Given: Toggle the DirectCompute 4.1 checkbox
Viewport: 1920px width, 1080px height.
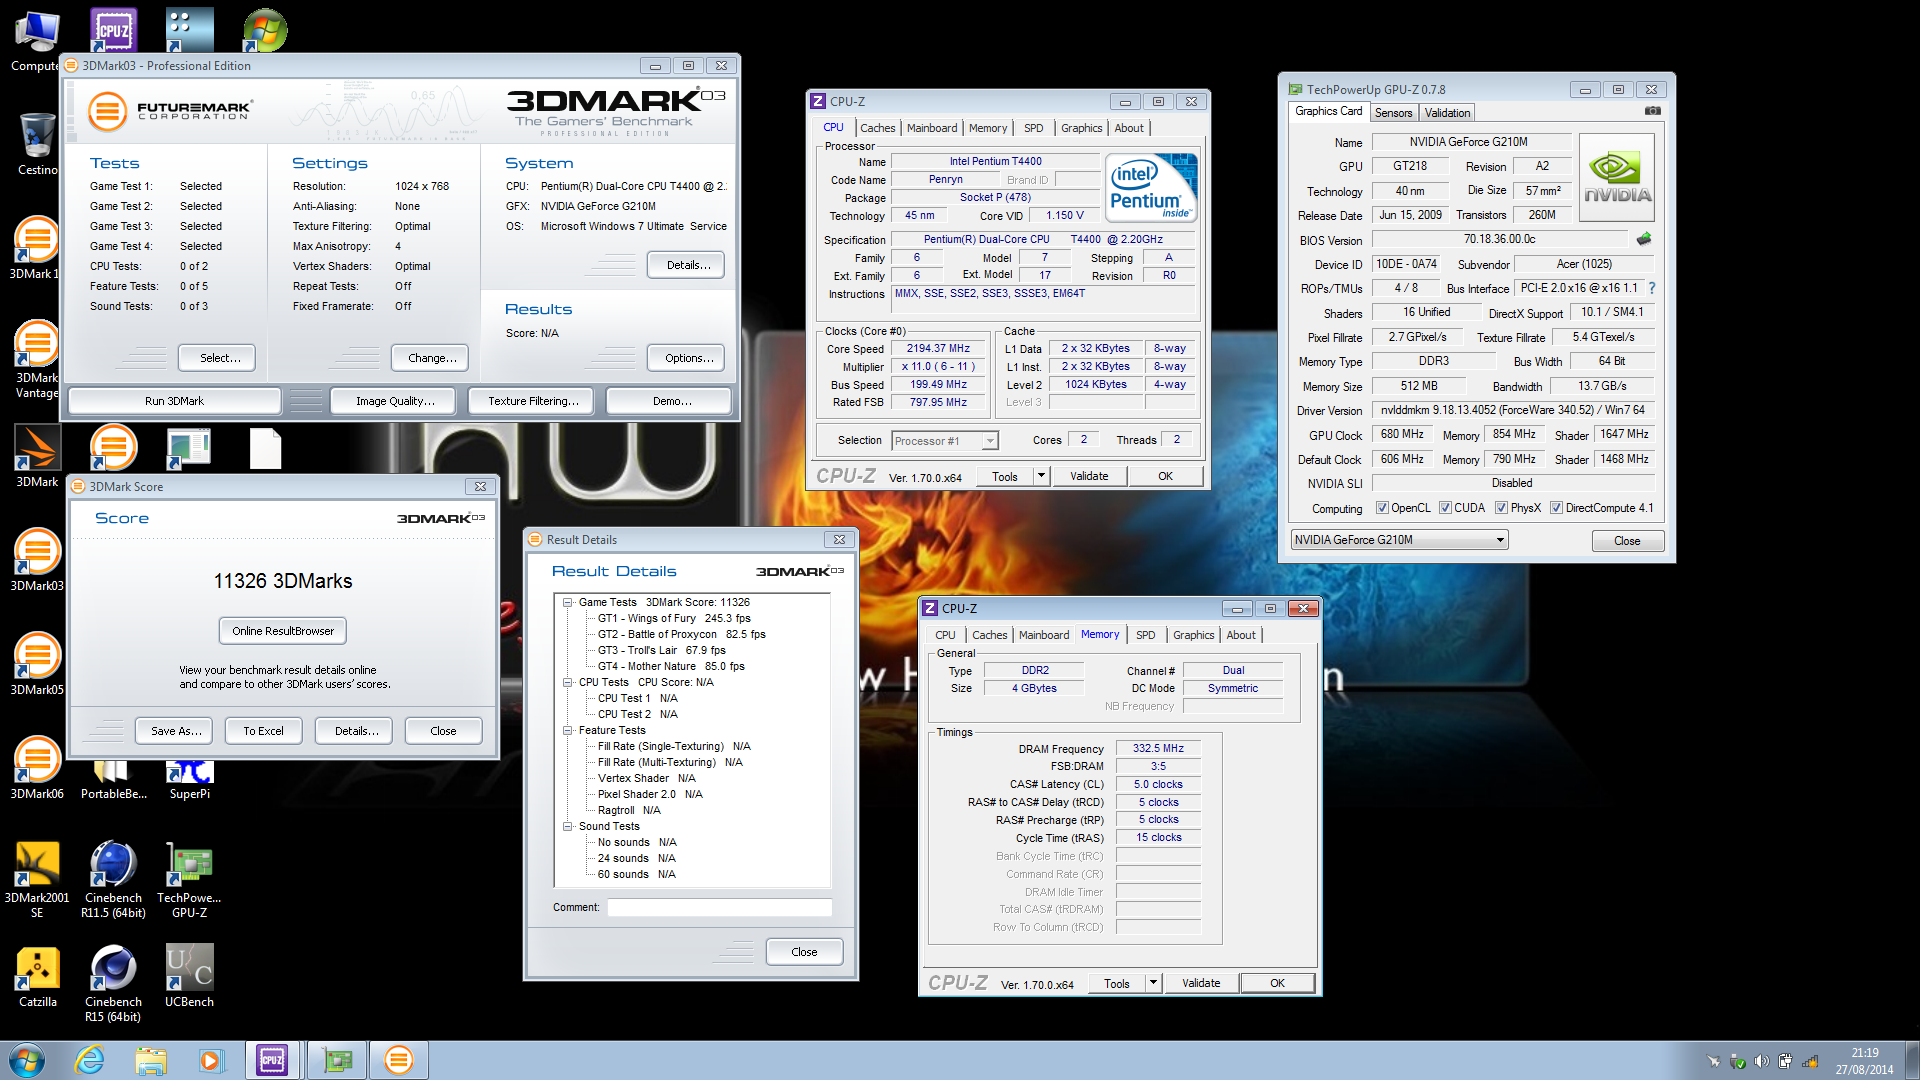Looking at the screenshot, I should pos(1556,508).
